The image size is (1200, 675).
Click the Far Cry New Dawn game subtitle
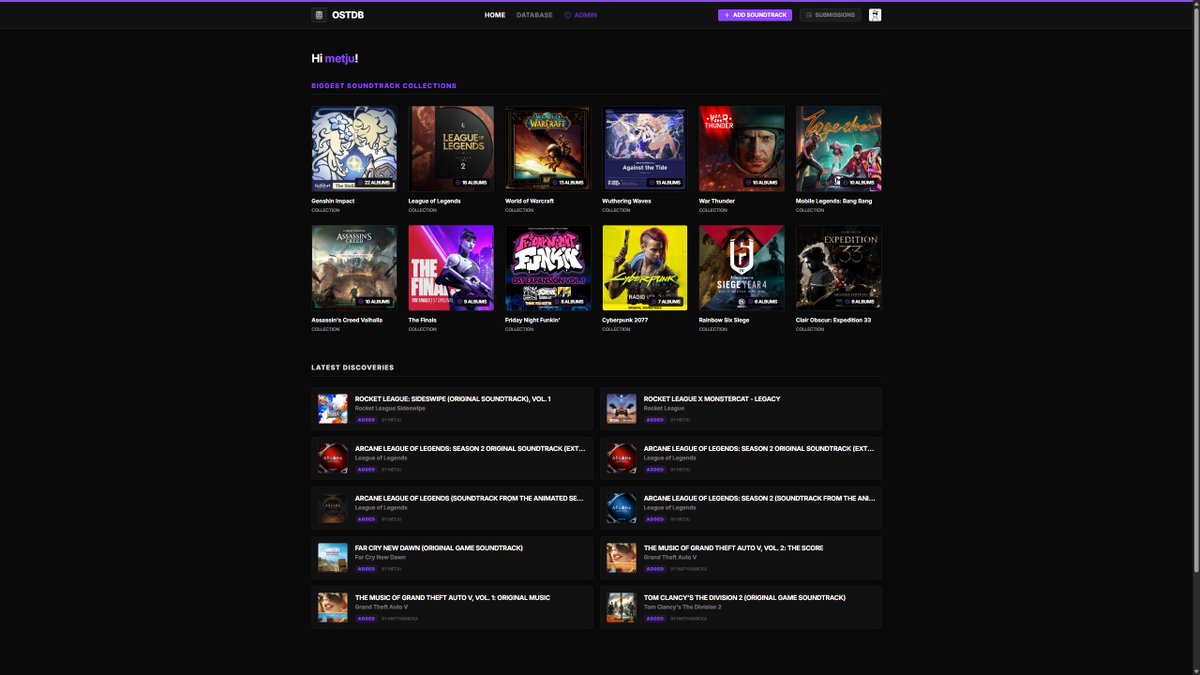[381, 557]
